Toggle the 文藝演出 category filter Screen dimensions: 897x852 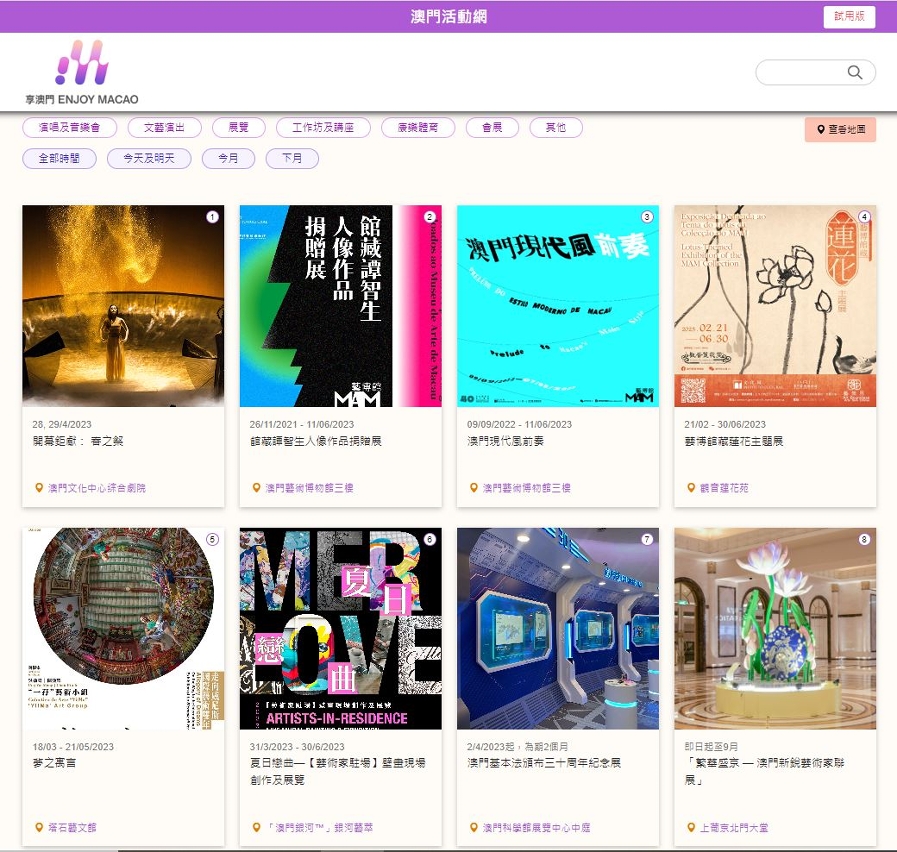pyautogui.click(x=165, y=128)
